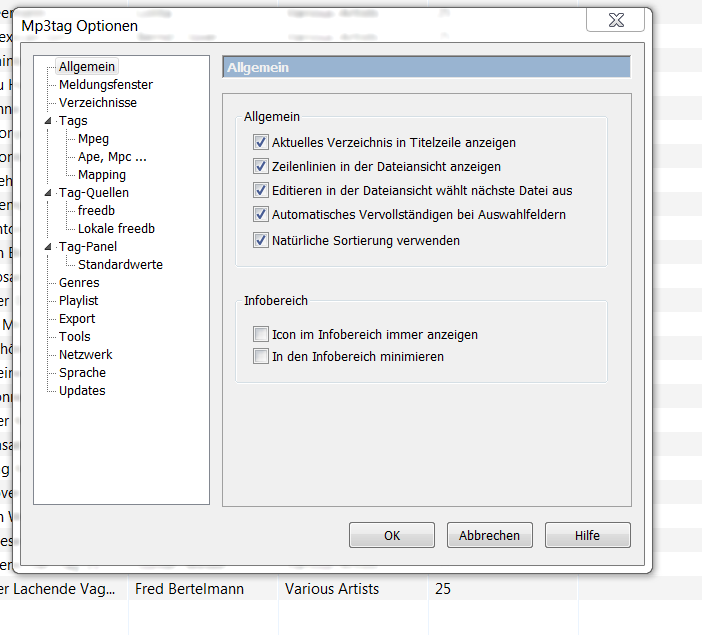This screenshot has width=702, height=635.
Task: Open the Export options page
Action: pos(77,318)
